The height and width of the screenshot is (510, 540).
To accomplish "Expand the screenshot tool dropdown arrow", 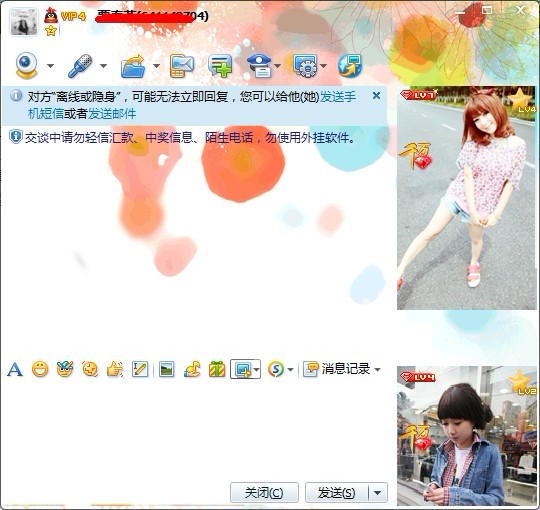I will 257,370.
